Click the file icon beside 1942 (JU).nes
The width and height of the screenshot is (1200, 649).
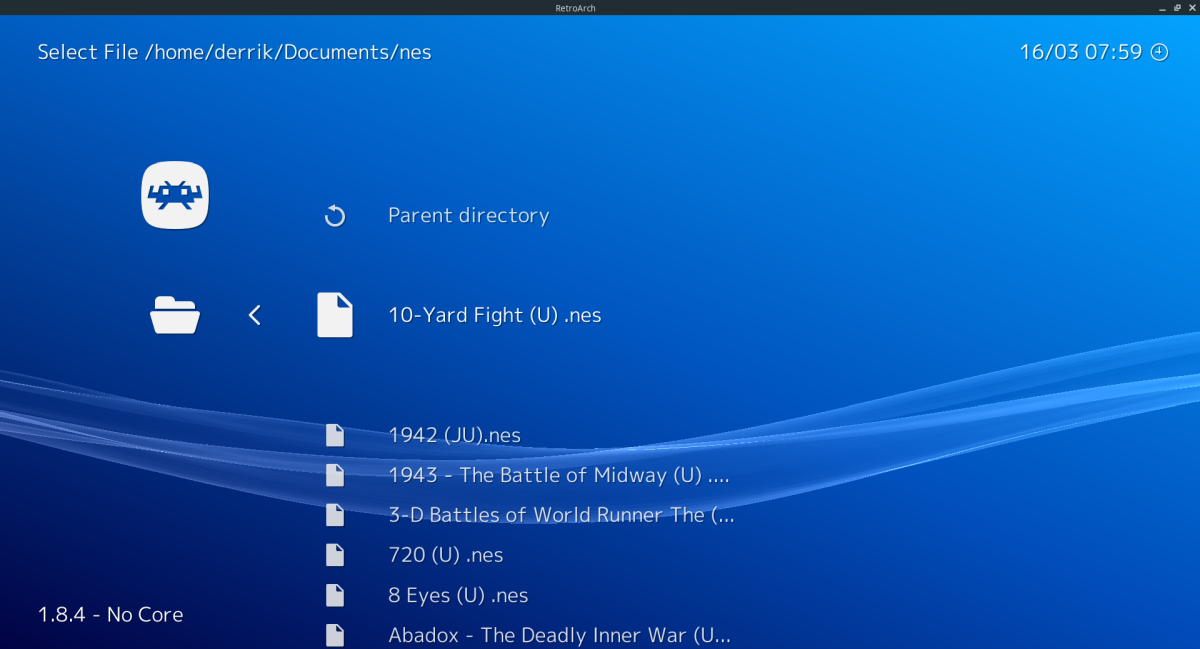click(x=335, y=435)
